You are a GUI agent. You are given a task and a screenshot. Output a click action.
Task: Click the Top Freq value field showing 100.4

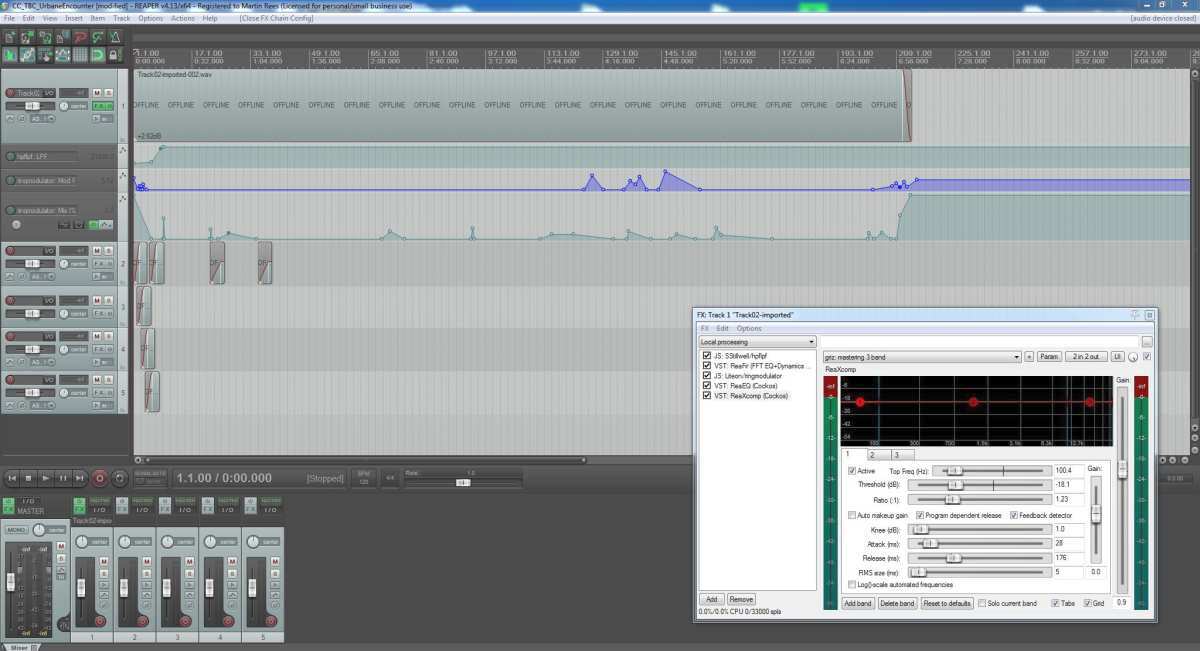point(1067,470)
